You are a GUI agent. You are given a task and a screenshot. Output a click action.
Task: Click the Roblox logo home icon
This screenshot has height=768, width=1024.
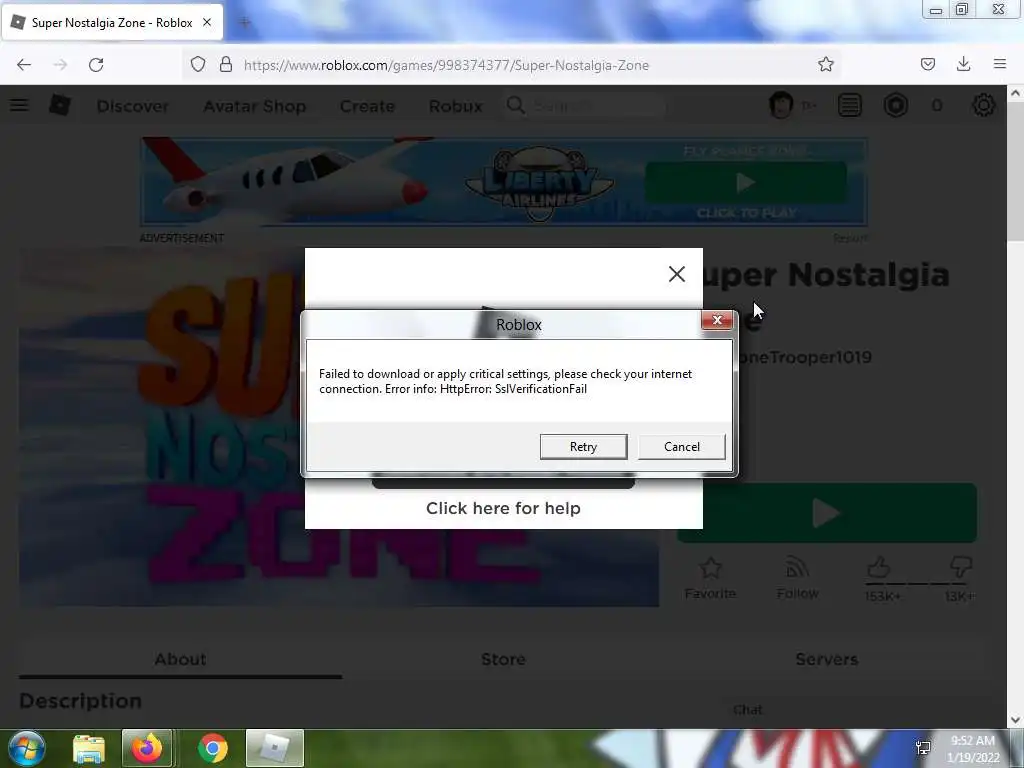coord(59,105)
